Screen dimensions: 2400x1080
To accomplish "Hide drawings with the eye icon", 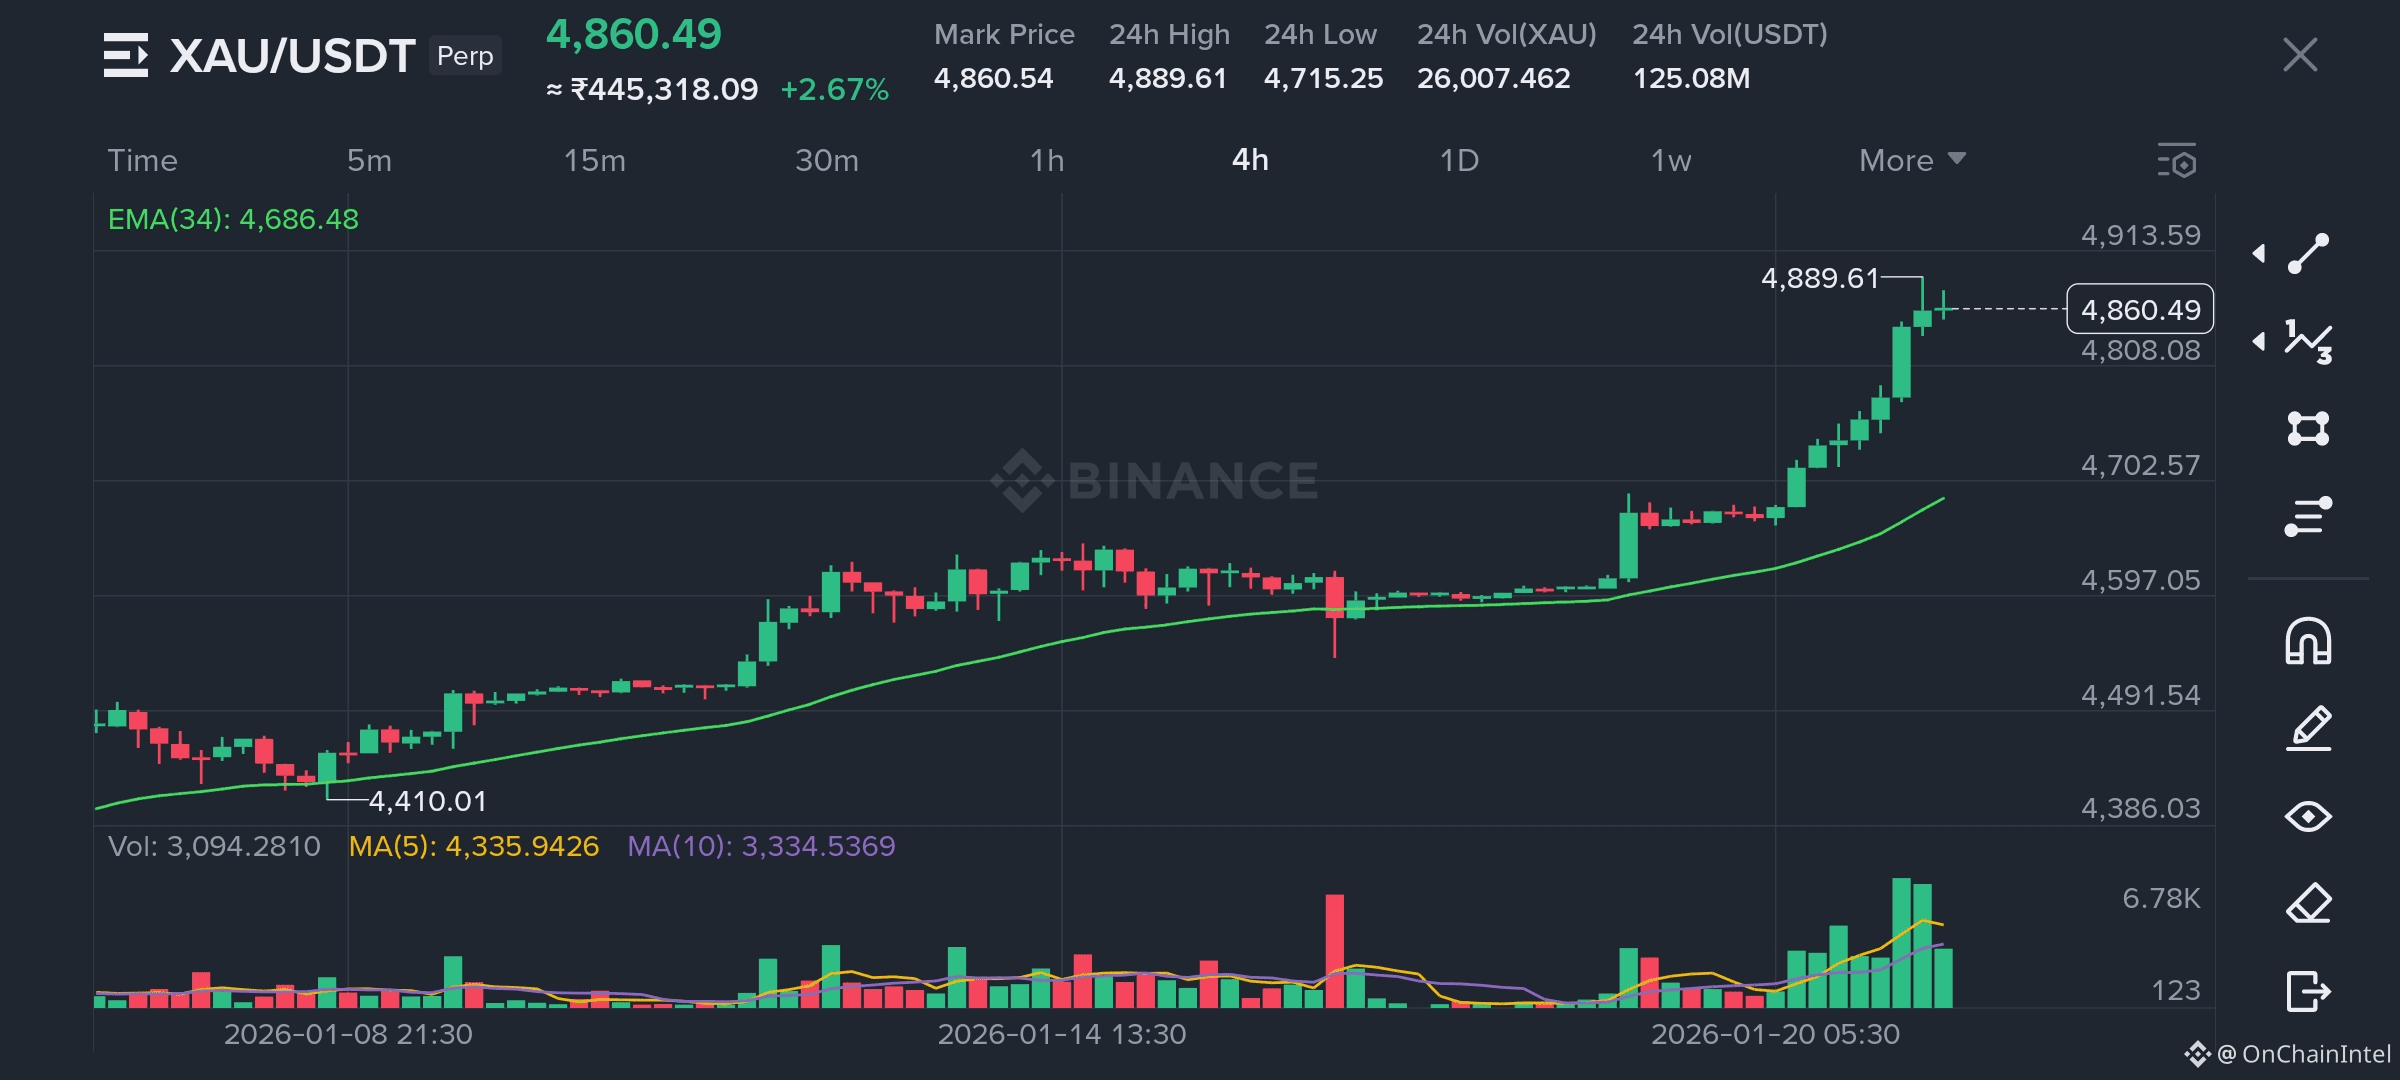I will tap(2308, 816).
